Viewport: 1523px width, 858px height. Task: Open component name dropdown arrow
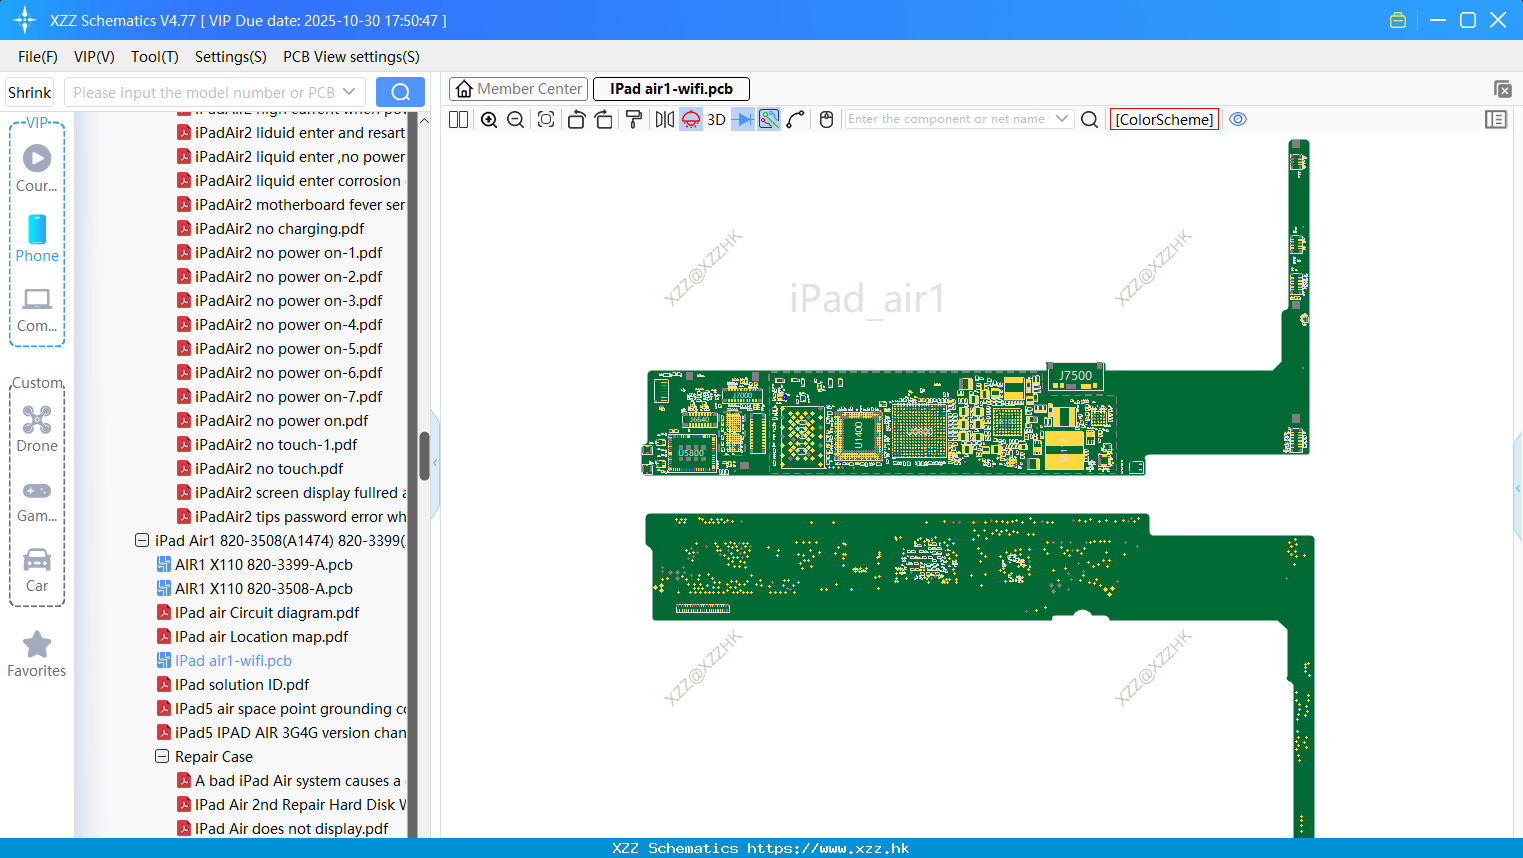coord(1062,119)
